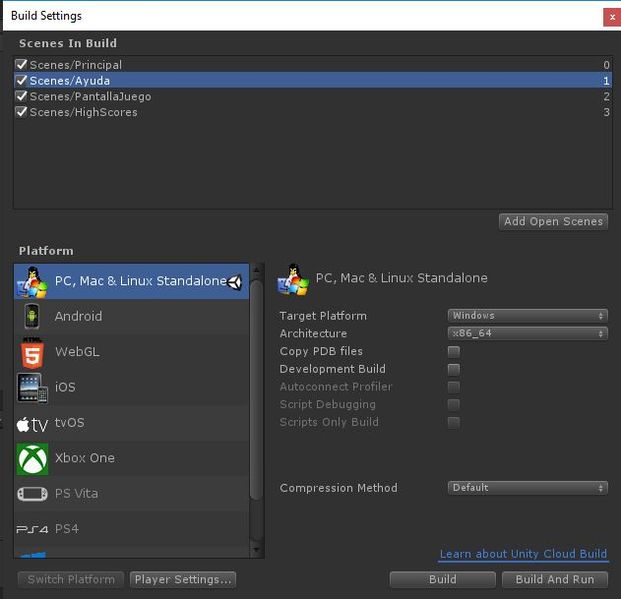Select the Scenes/PantallaJuego row text
The height and width of the screenshot is (599, 621).
90,96
